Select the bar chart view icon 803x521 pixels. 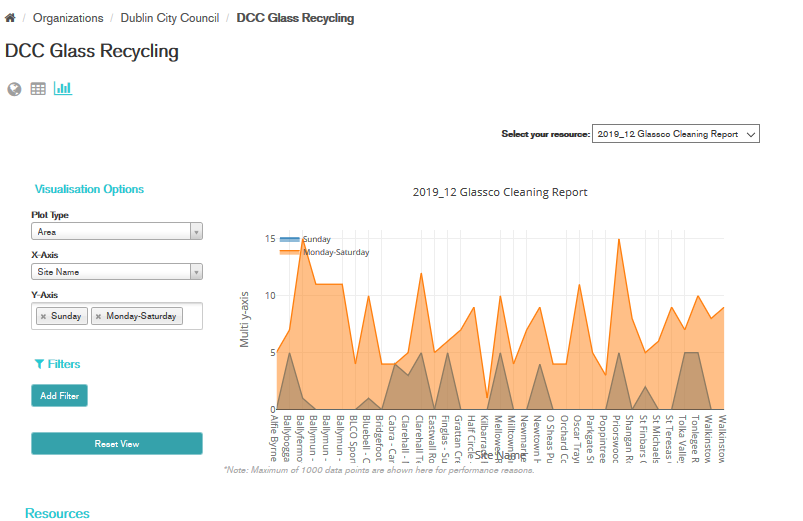click(x=63, y=89)
